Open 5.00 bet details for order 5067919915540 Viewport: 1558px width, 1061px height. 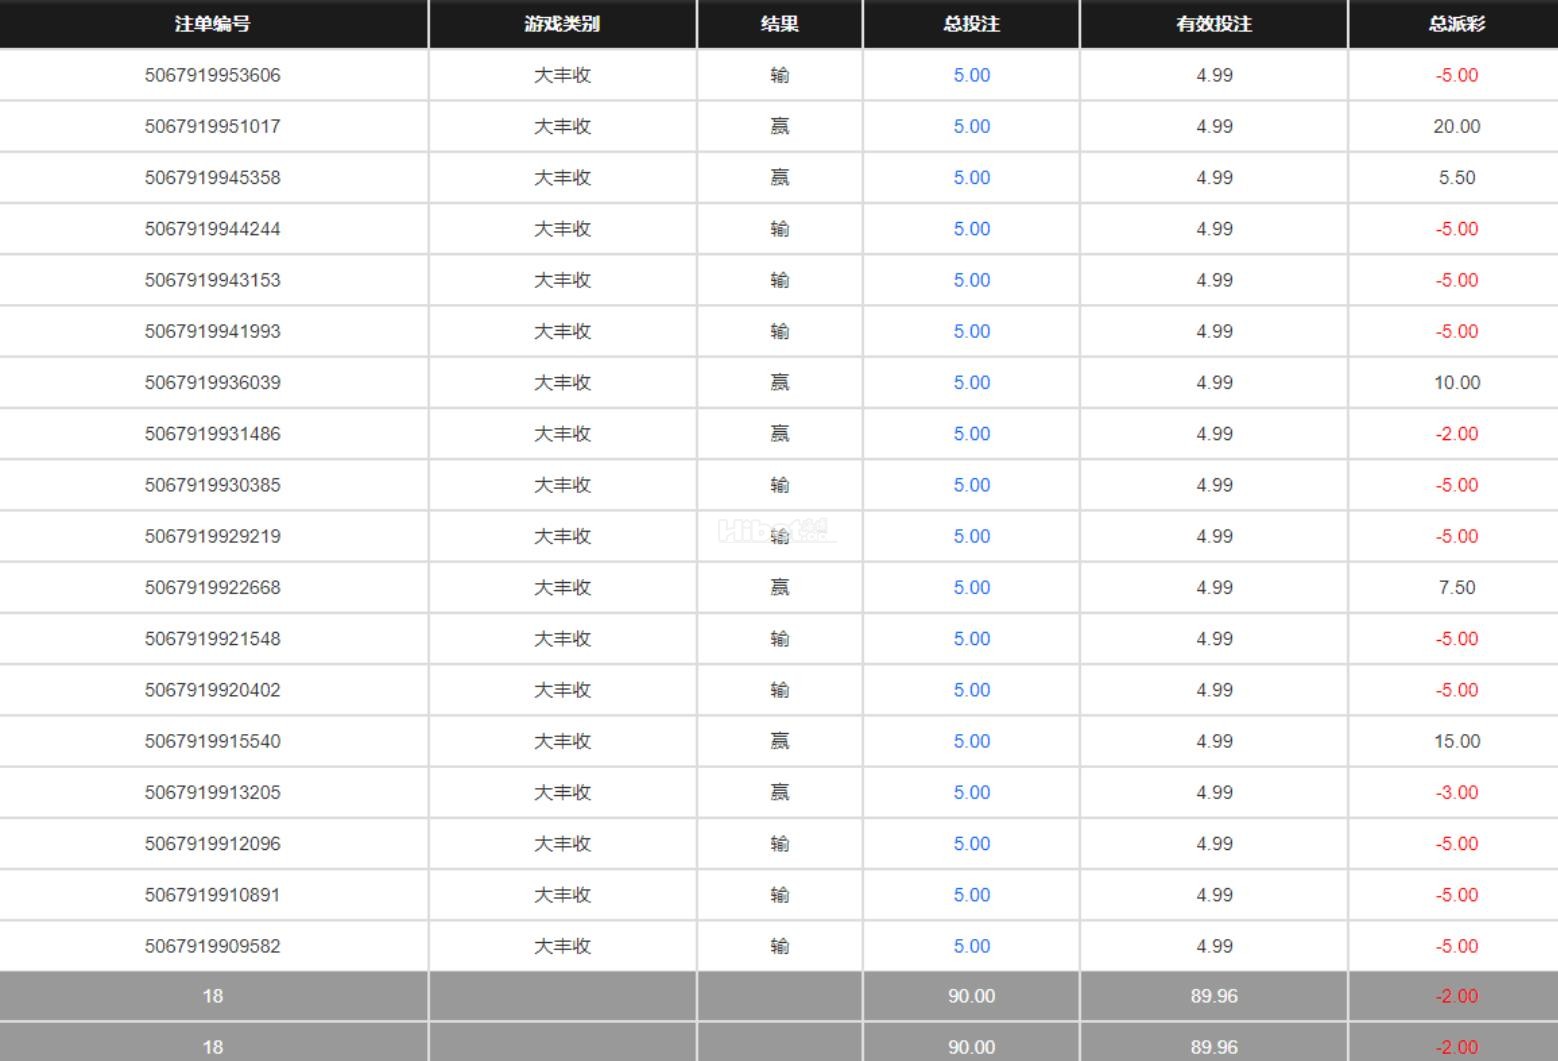[971, 741]
